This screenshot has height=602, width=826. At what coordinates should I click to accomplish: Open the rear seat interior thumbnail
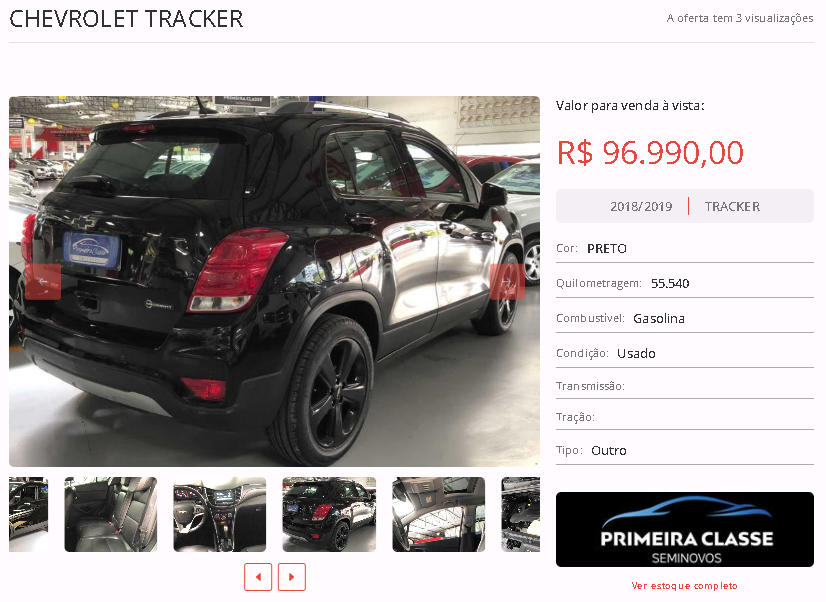coord(111,515)
